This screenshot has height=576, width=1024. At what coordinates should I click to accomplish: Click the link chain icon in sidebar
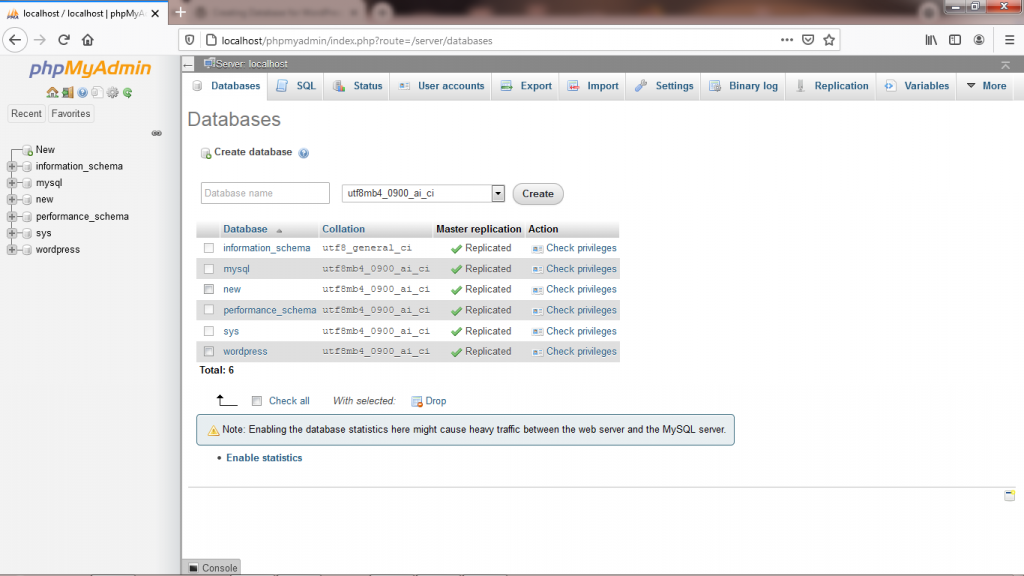[156, 133]
